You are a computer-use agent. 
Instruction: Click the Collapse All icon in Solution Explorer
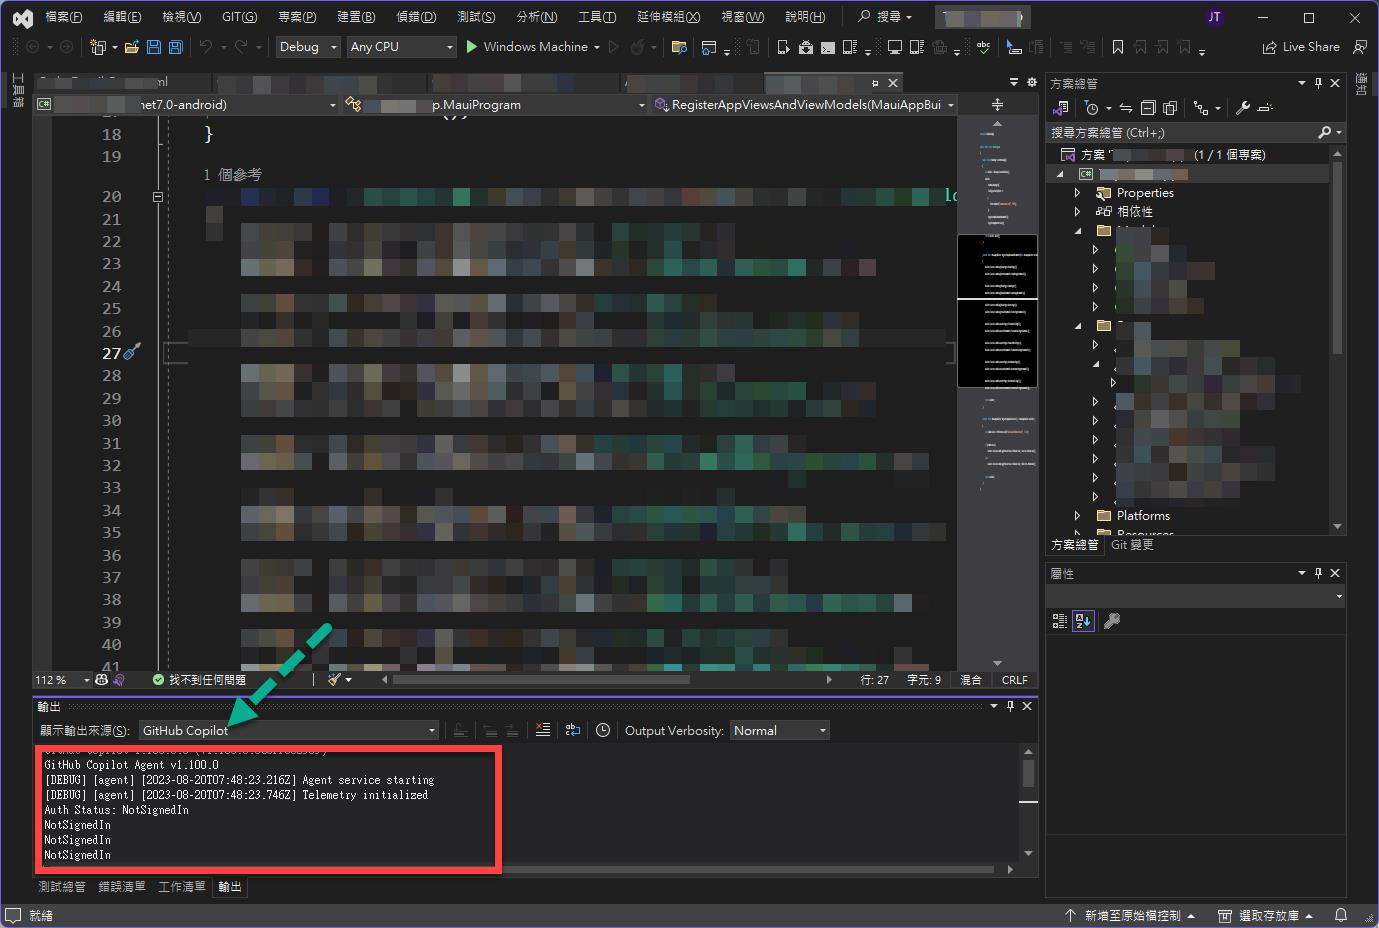click(1148, 108)
